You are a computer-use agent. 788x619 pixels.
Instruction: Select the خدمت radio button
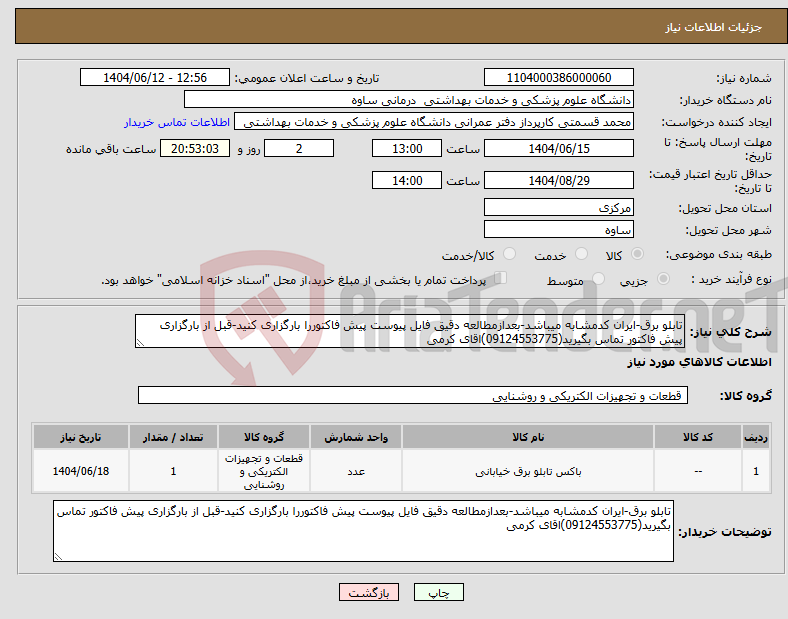tap(581, 254)
